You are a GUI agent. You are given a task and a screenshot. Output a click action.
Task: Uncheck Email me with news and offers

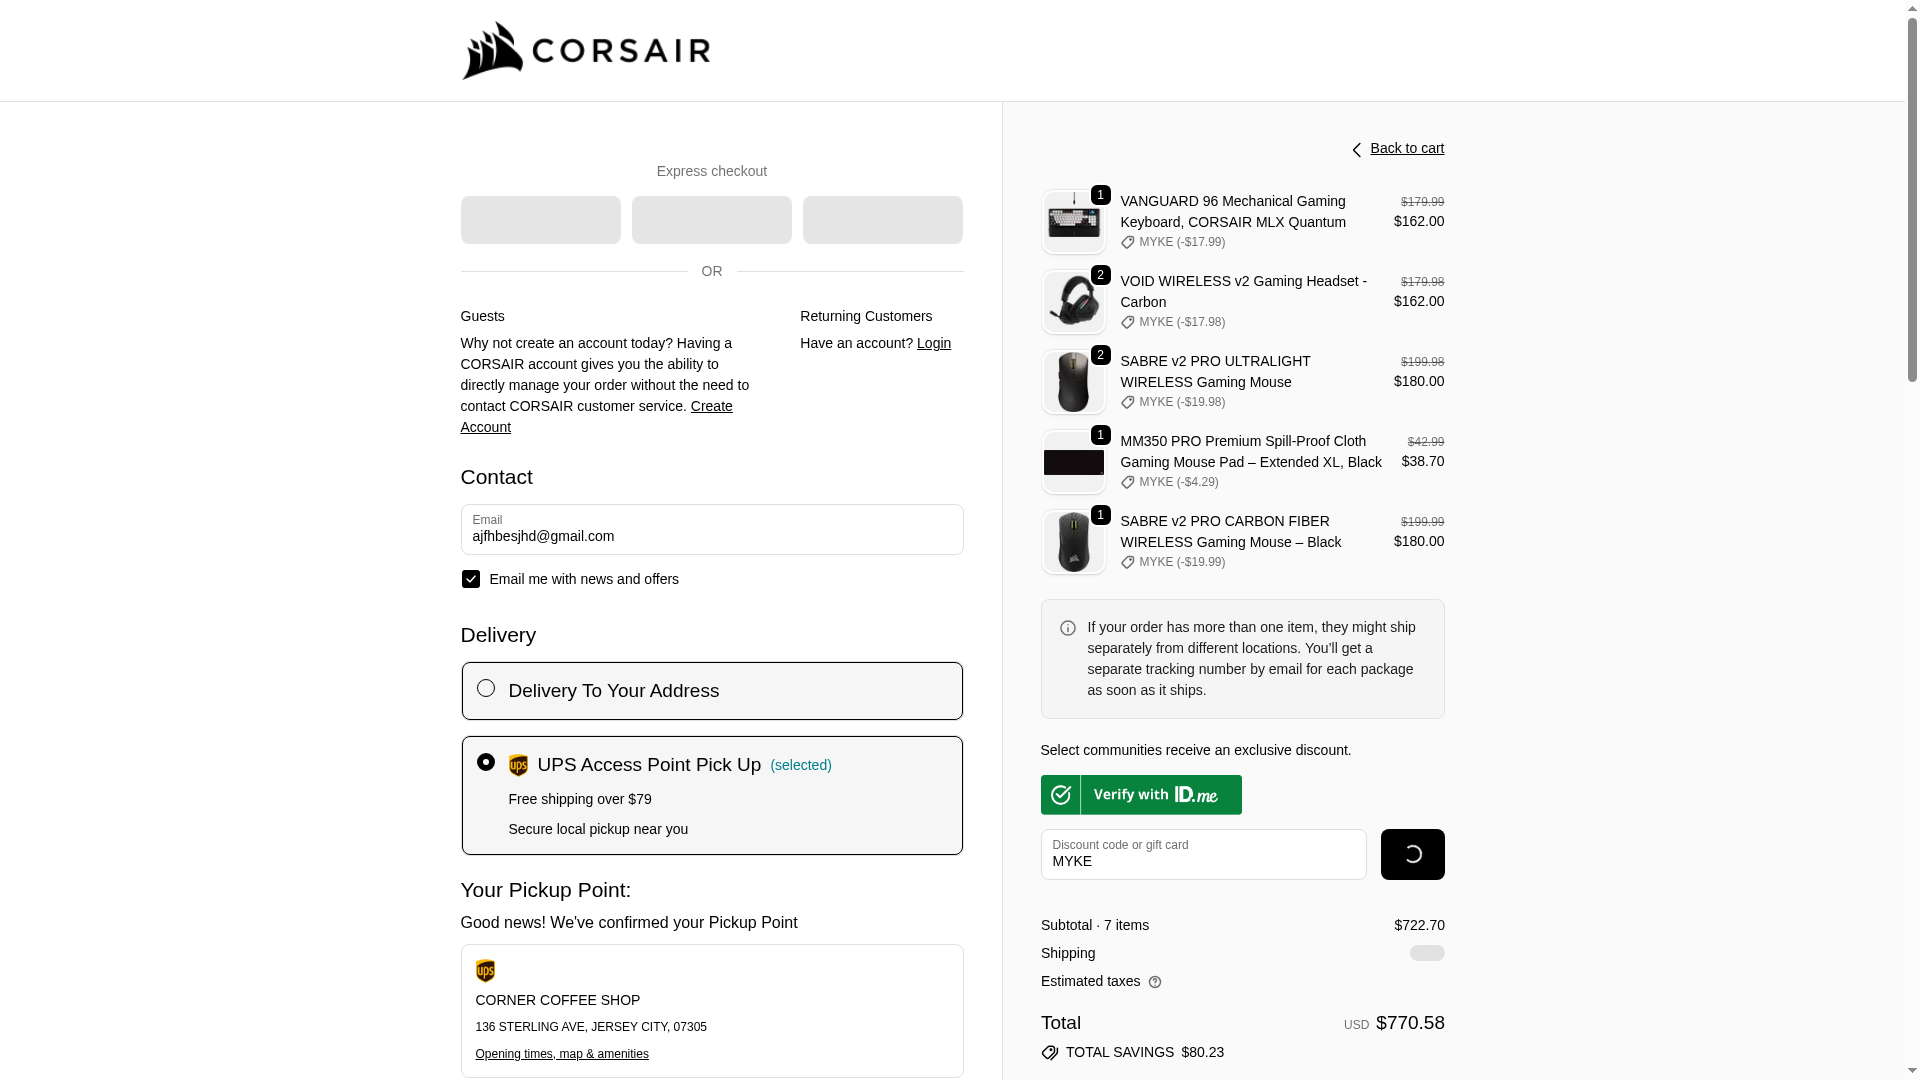click(471, 579)
